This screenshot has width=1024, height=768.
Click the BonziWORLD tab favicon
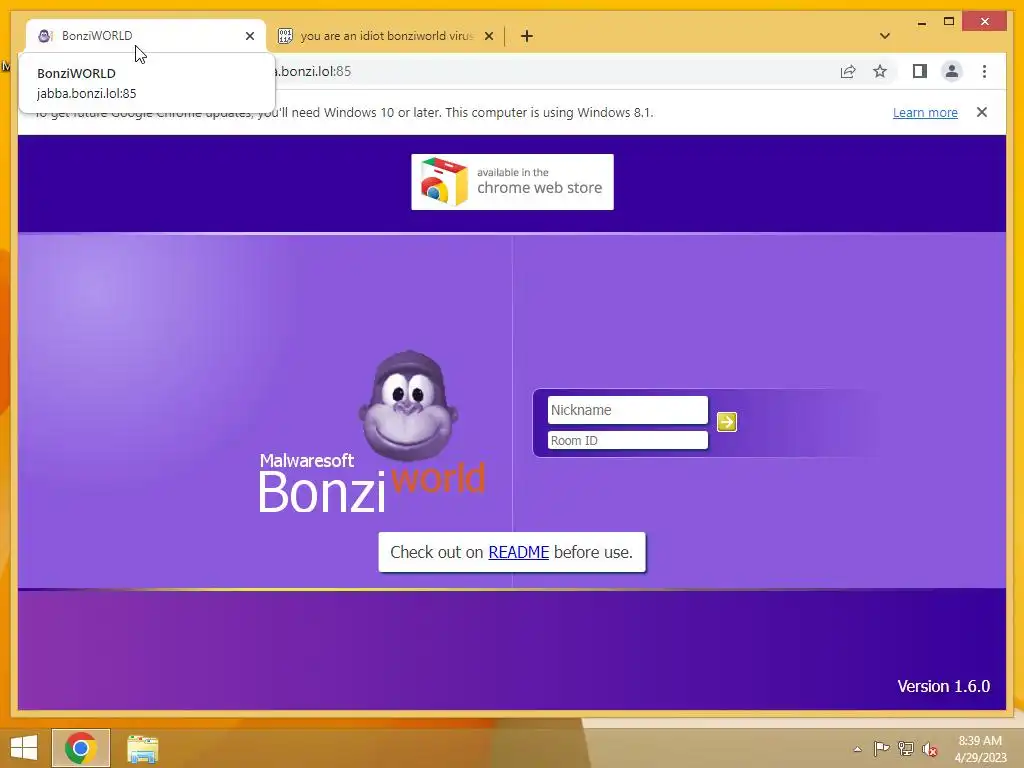point(45,36)
